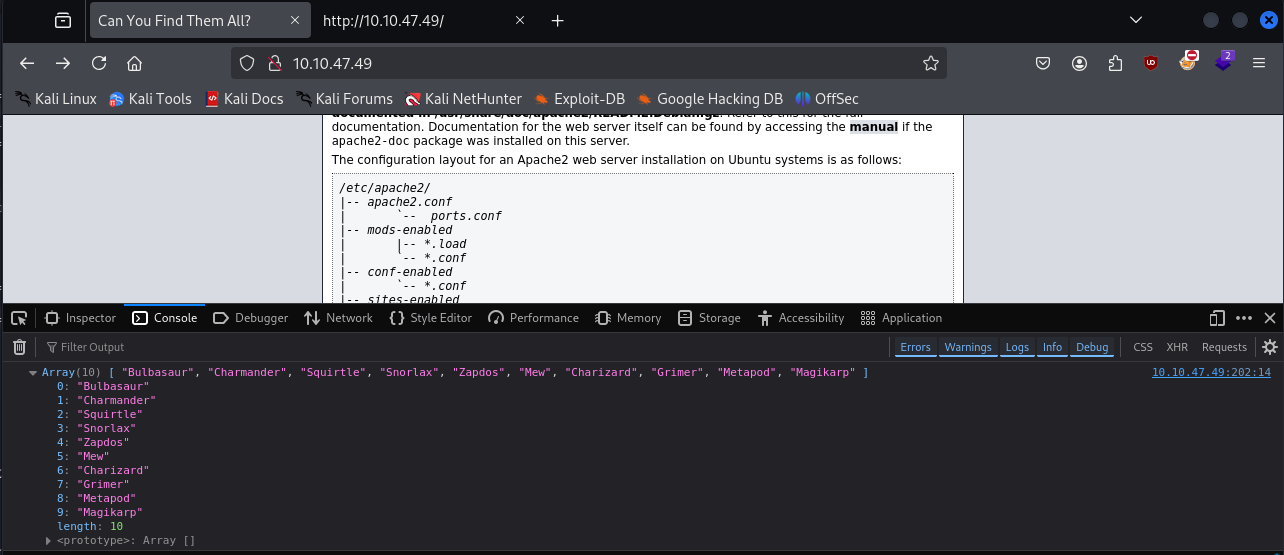Open the Firefox account icon
1284x555 pixels.
[1079, 63]
